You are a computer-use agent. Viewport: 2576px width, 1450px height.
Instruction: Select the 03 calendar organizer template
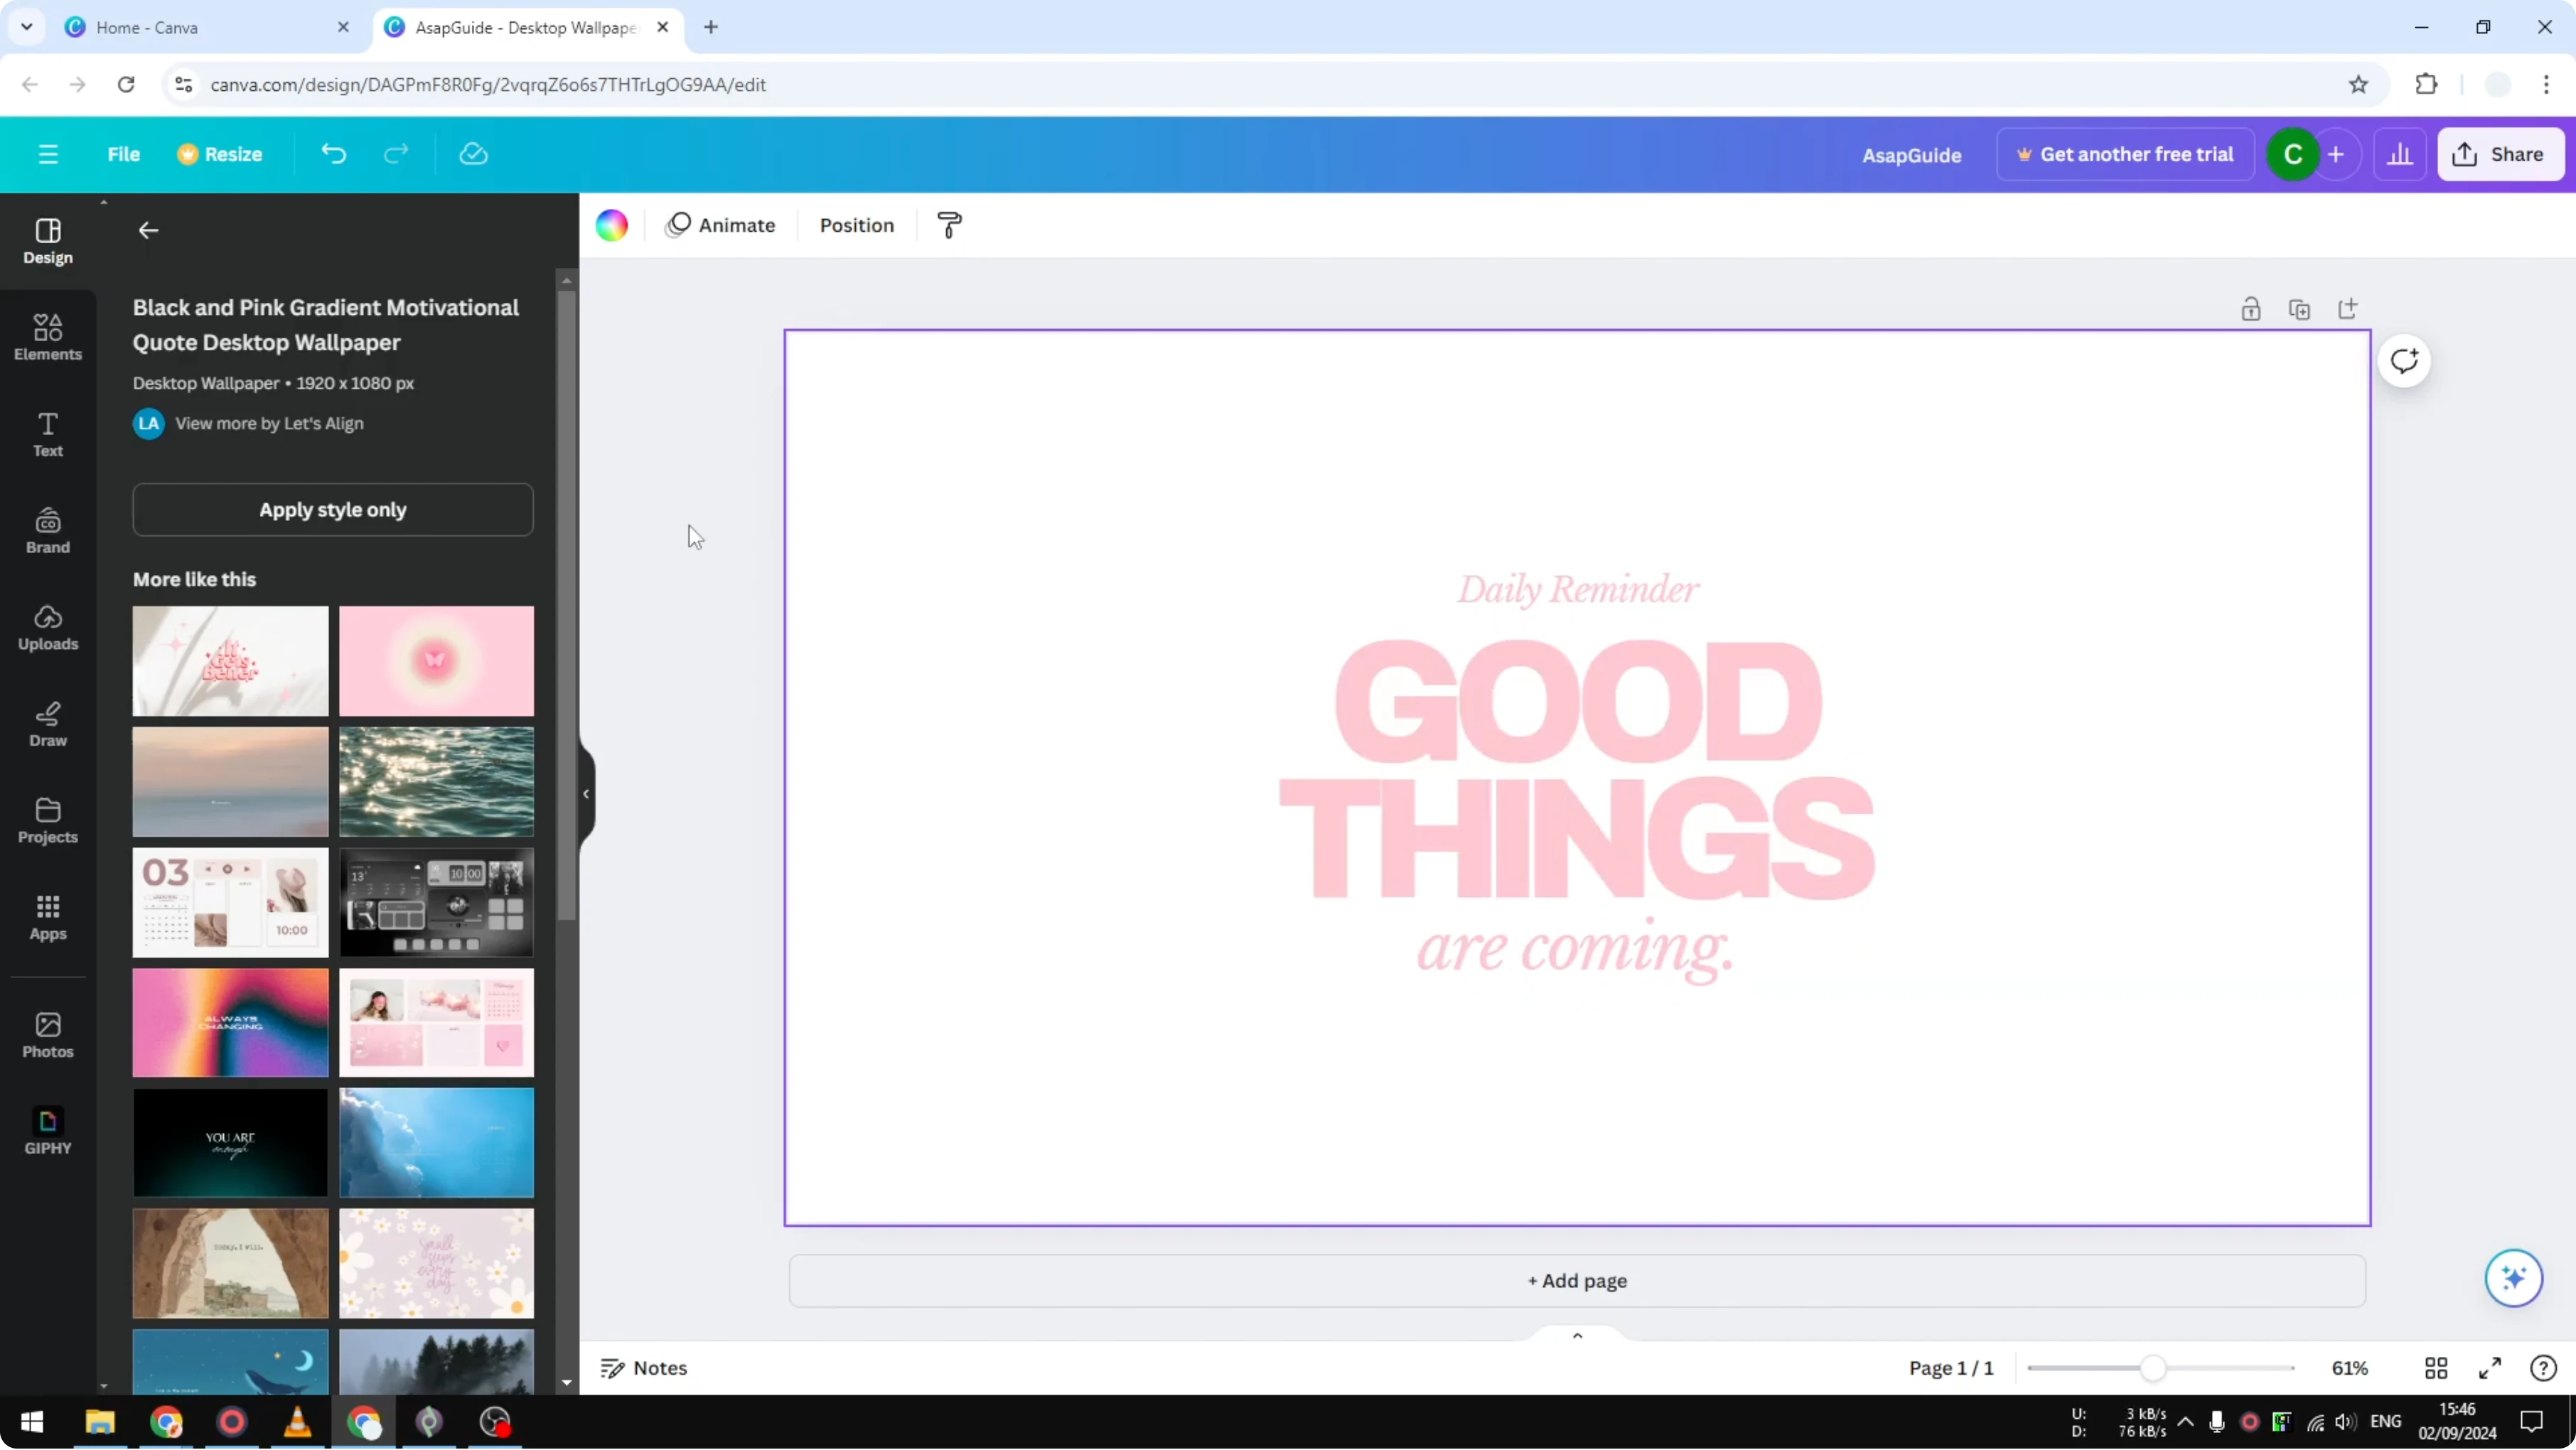pos(230,903)
